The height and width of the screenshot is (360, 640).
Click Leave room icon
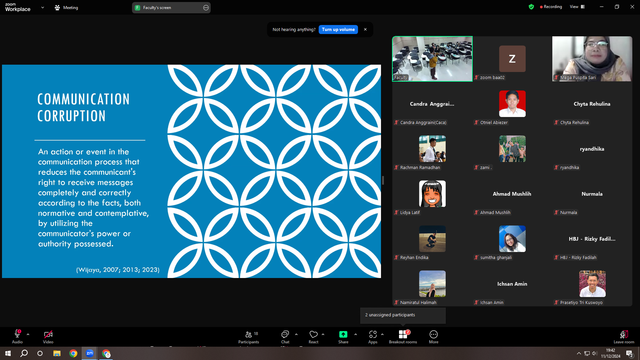(624, 334)
